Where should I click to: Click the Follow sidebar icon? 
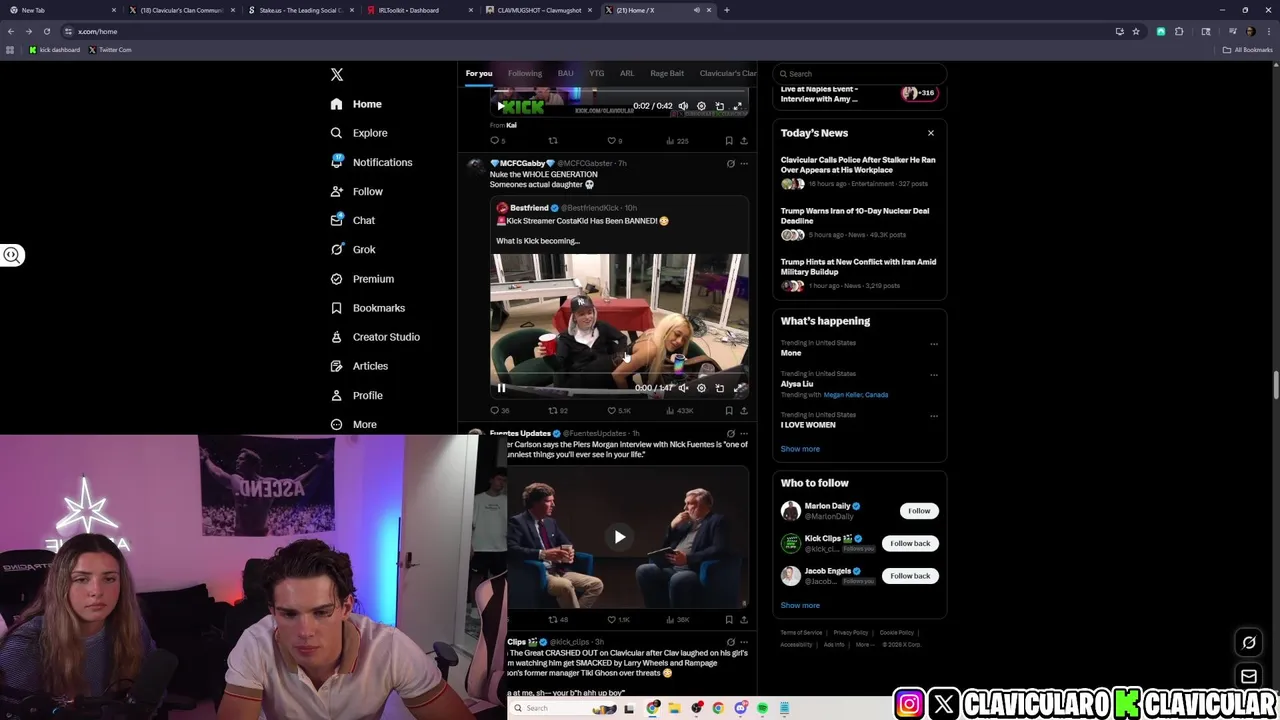(x=337, y=191)
